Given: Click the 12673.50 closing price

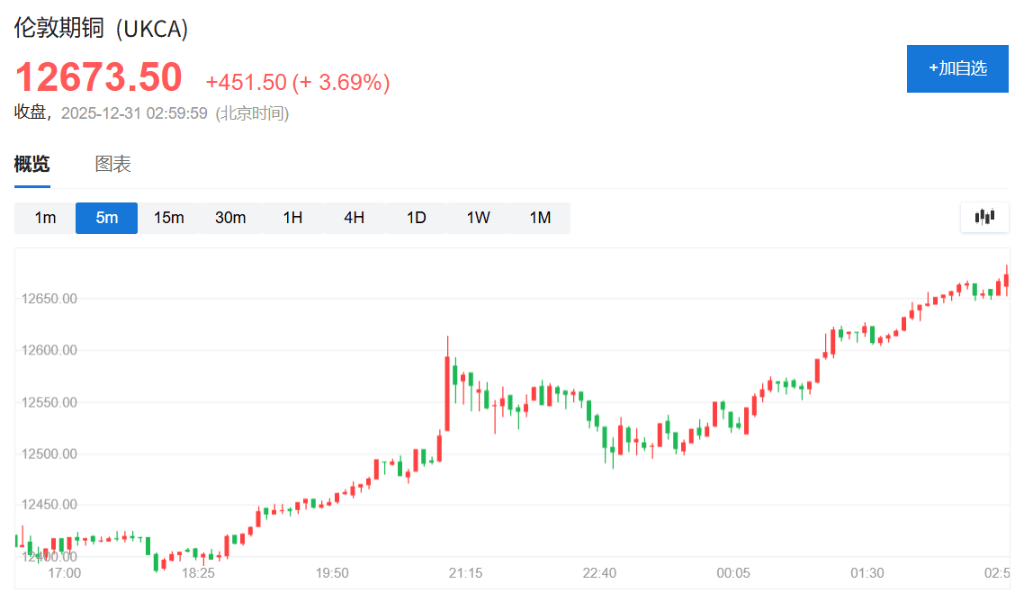Looking at the screenshot, I should coord(98,78).
